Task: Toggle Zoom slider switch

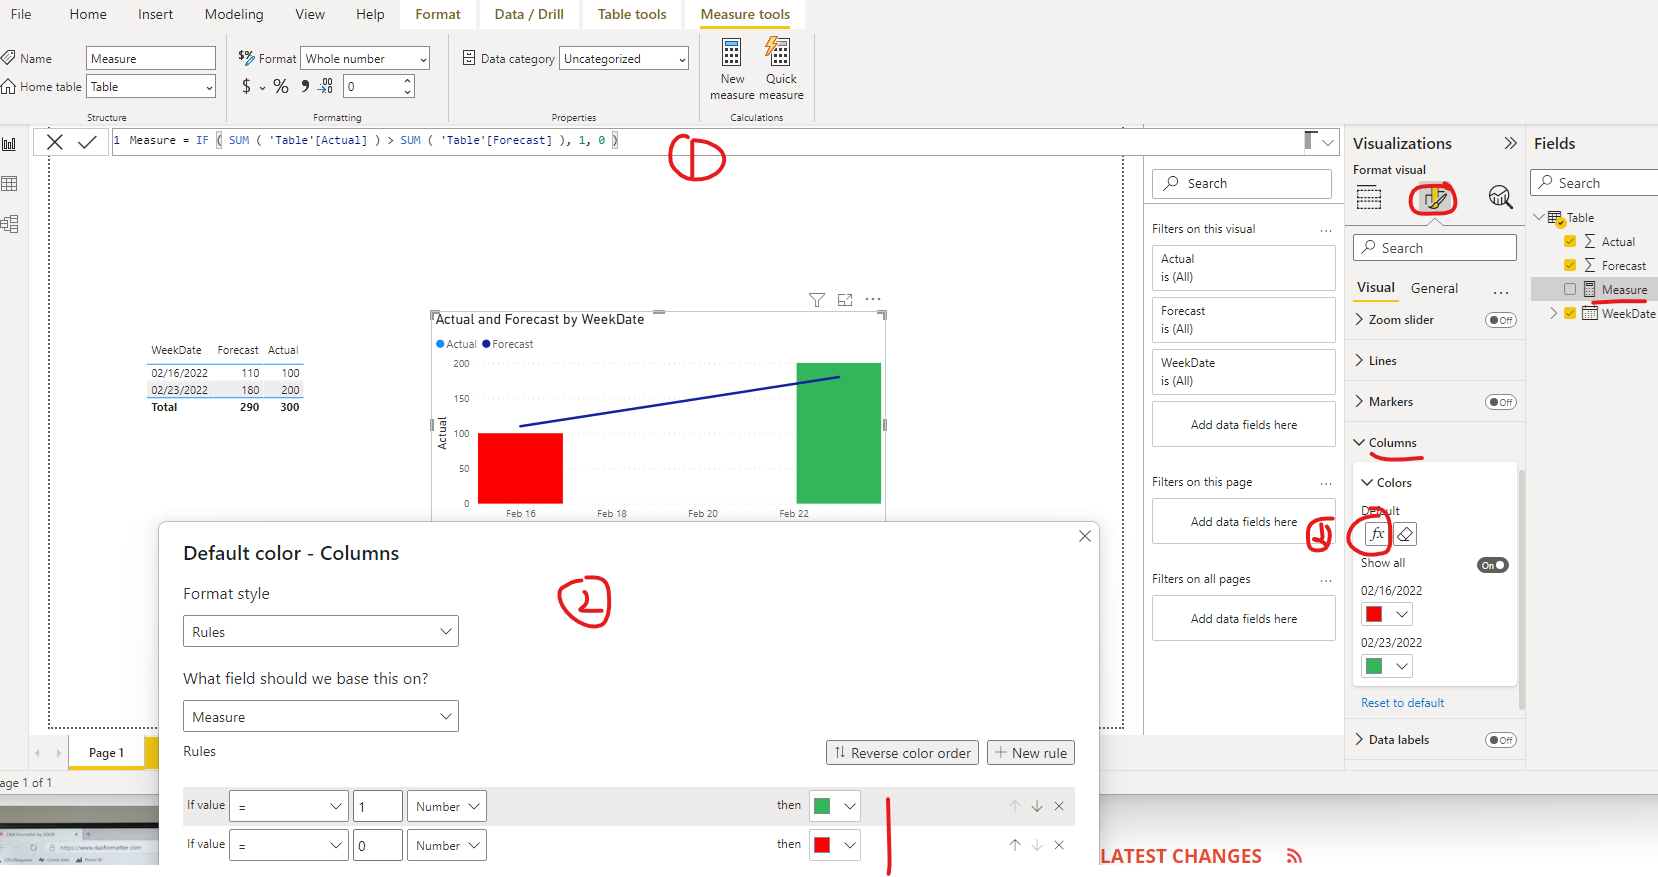Action: coord(1501,320)
